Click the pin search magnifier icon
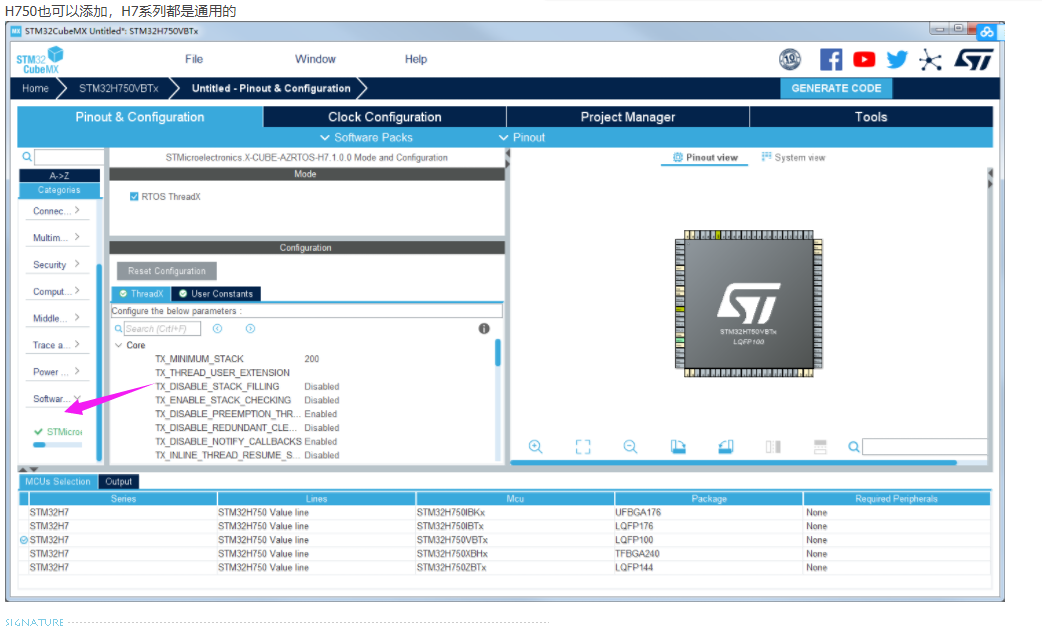The height and width of the screenshot is (636, 1042). tap(854, 447)
